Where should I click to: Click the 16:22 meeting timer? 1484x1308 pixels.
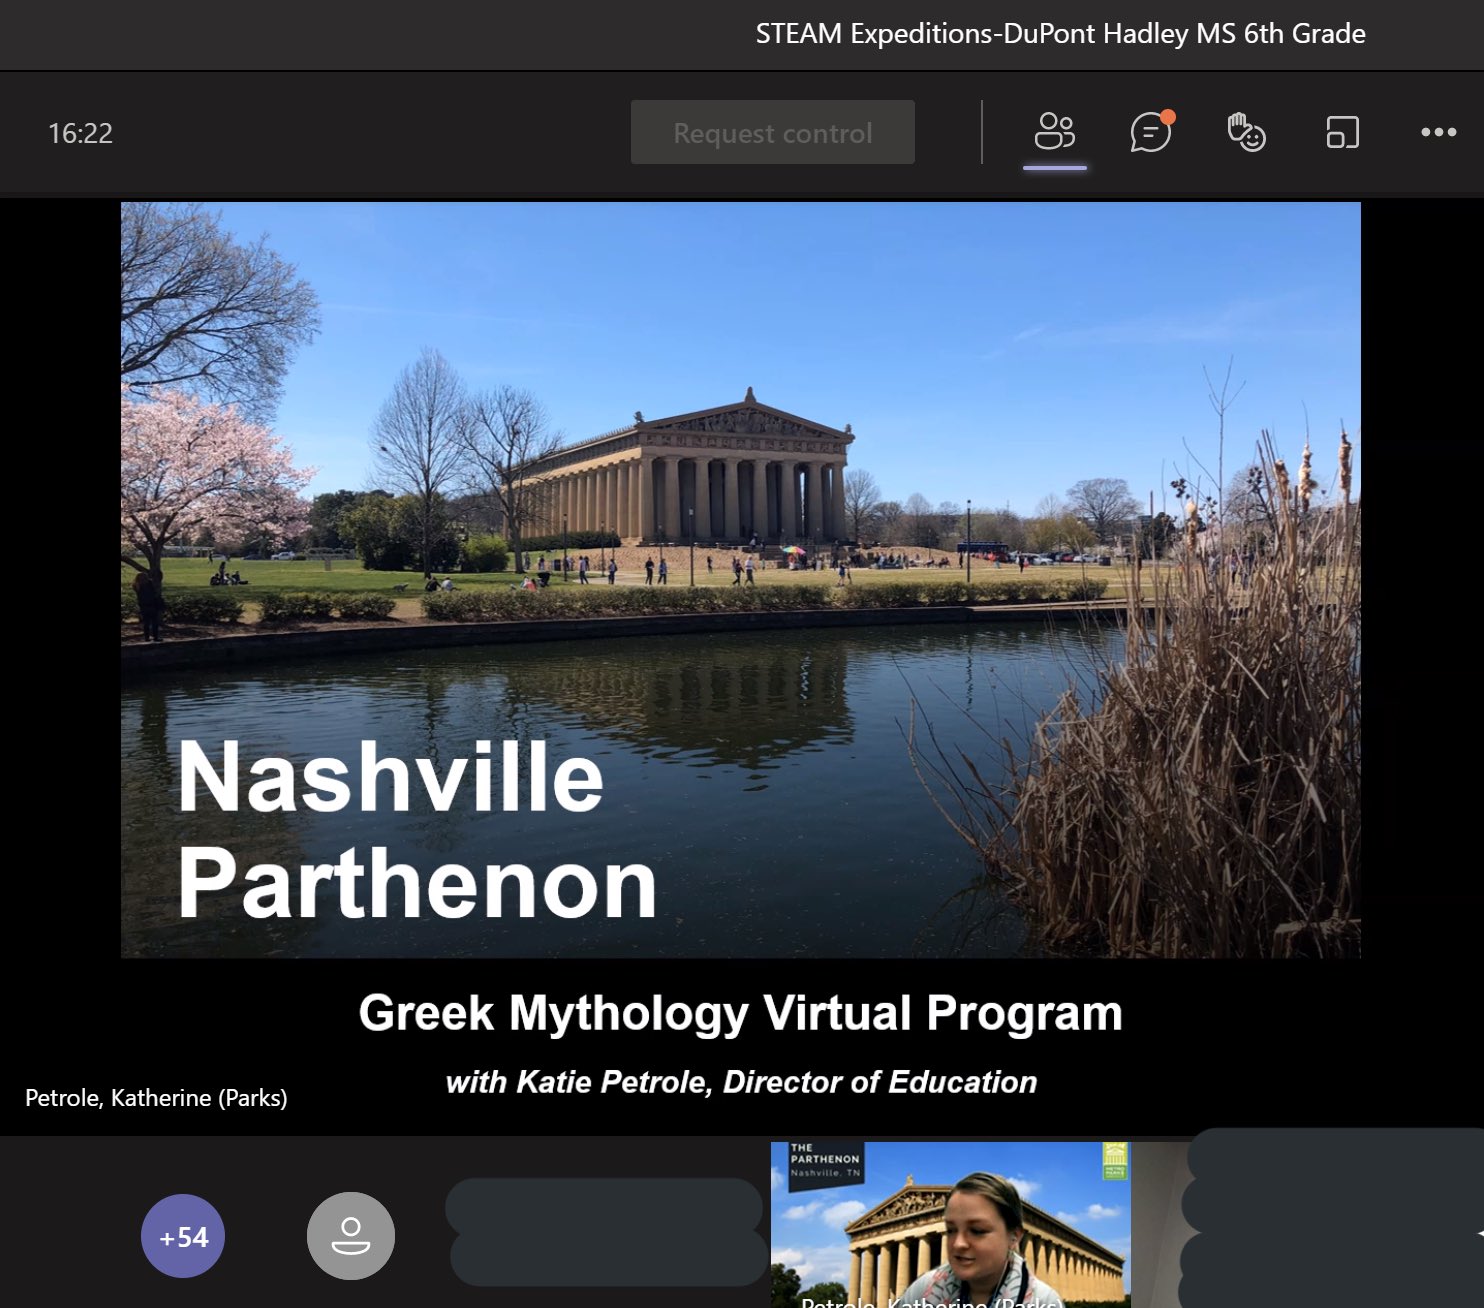[80, 133]
